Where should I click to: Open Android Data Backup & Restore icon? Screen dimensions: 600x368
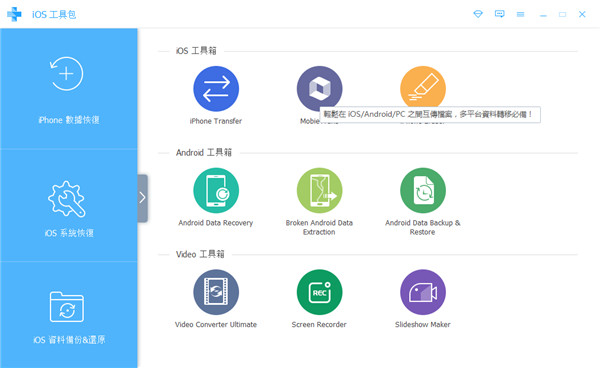tap(423, 191)
